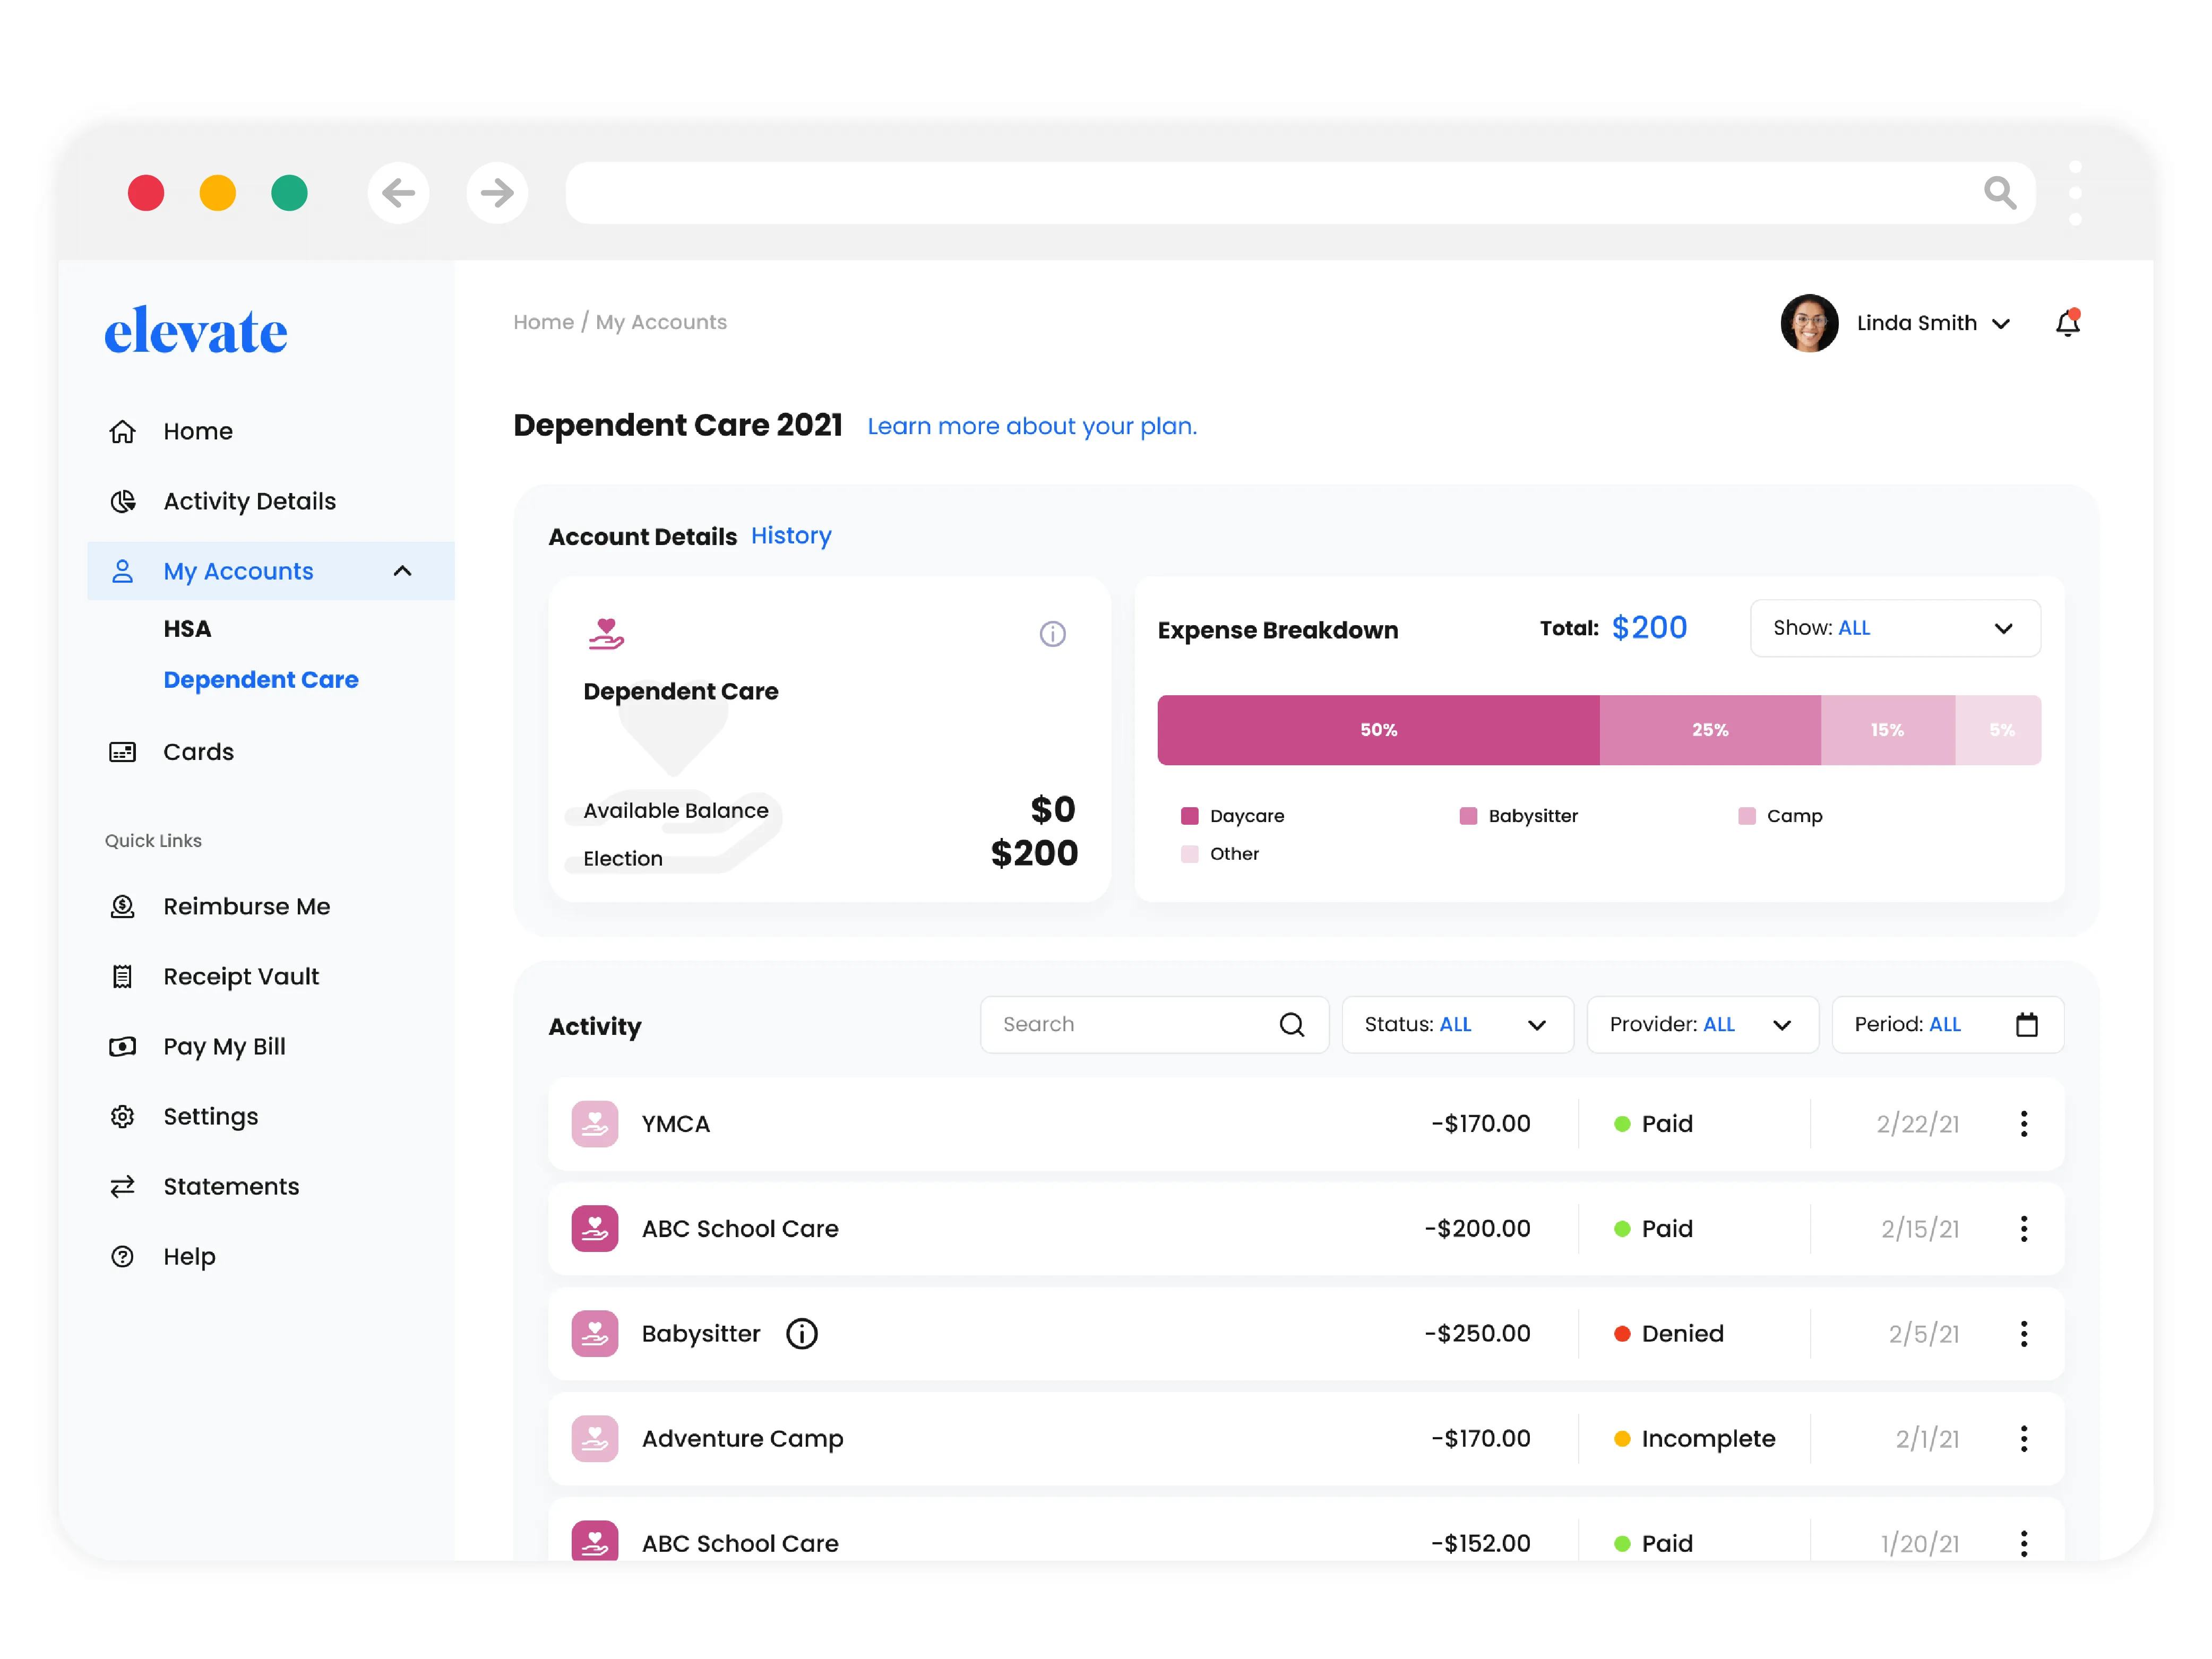Click the Babysitter info icon
The image size is (2212, 1659).
point(801,1334)
